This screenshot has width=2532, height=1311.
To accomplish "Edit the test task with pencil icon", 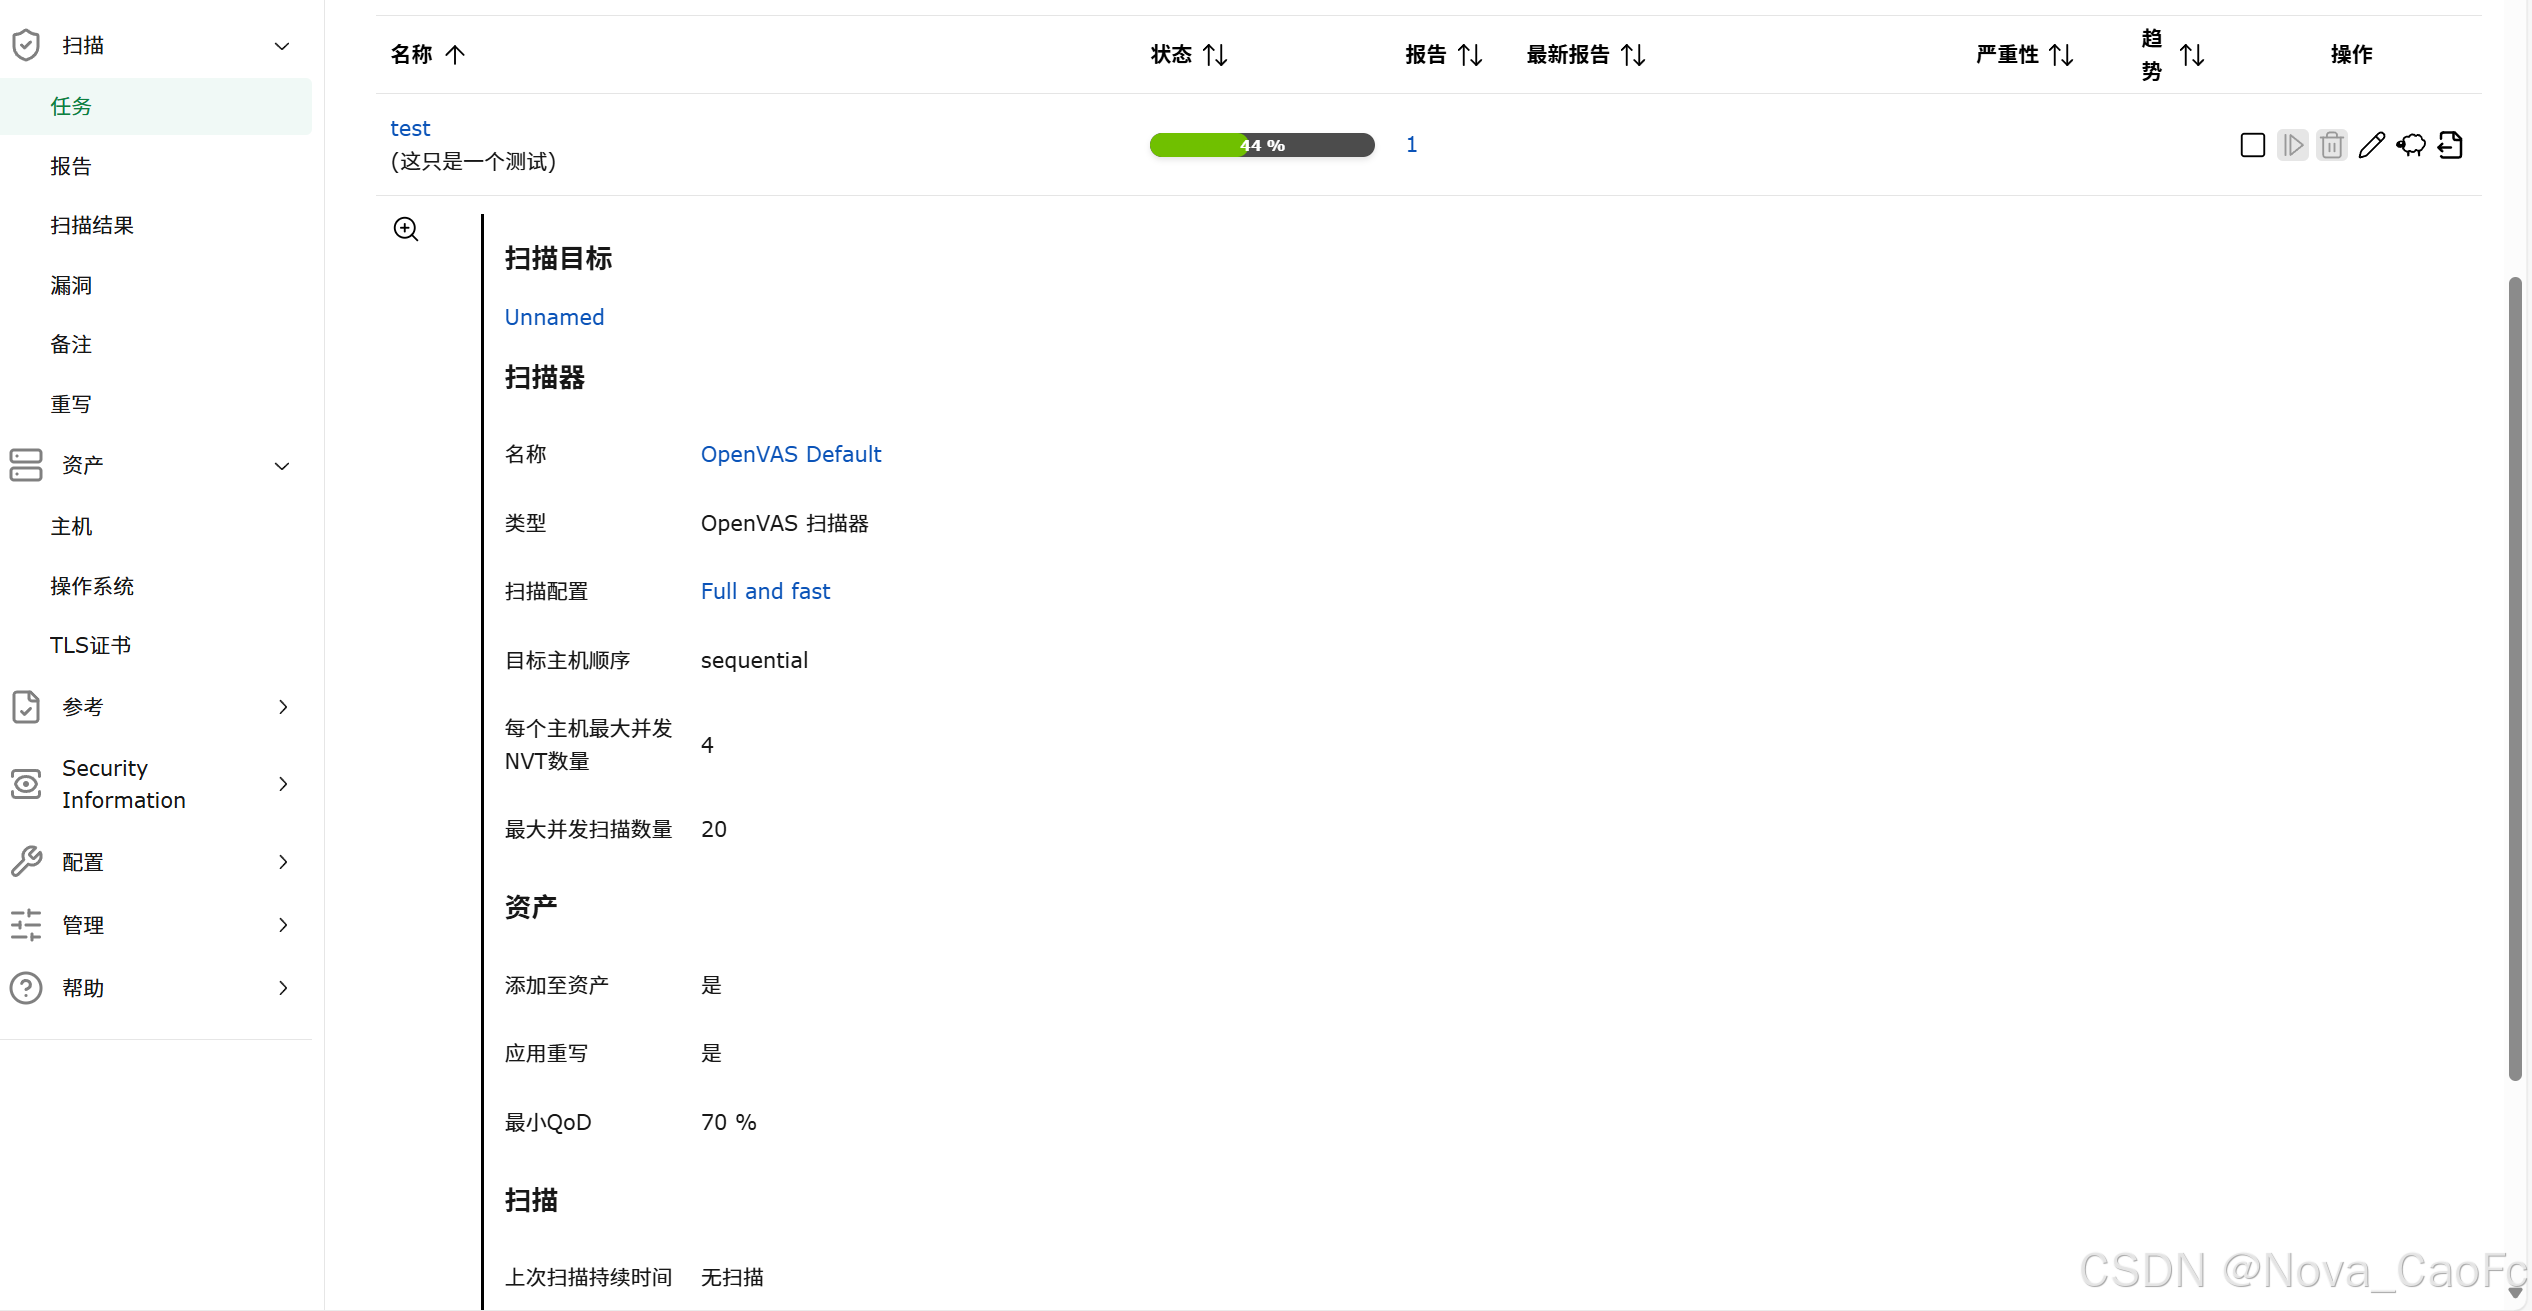I will point(2371,145).
